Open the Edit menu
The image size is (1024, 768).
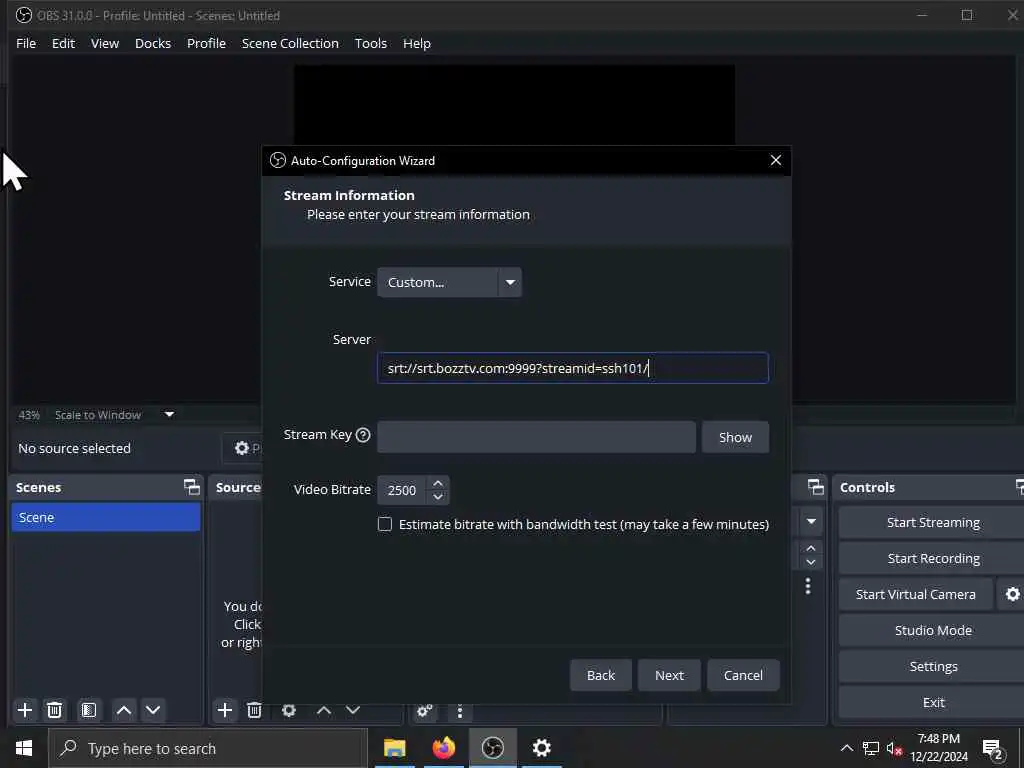63,43
